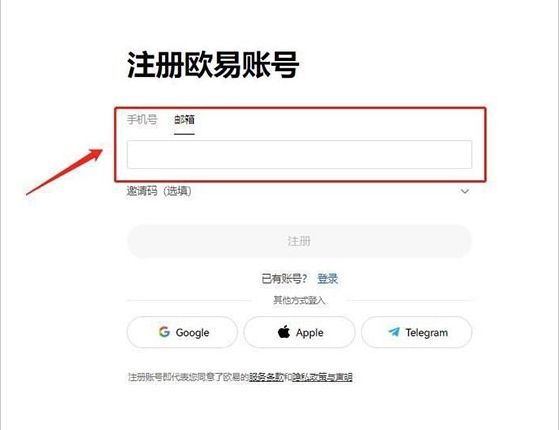
Task: Click the black Apple logo icon
Action: pyautogui.click(x=284, y=332)
